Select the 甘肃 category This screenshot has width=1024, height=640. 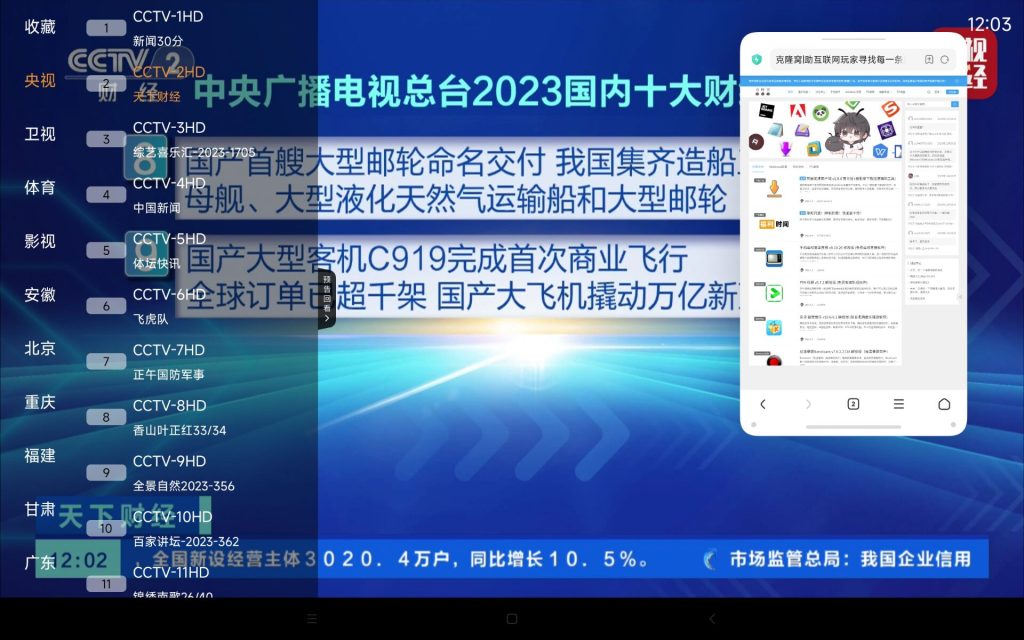pos(40,508)
